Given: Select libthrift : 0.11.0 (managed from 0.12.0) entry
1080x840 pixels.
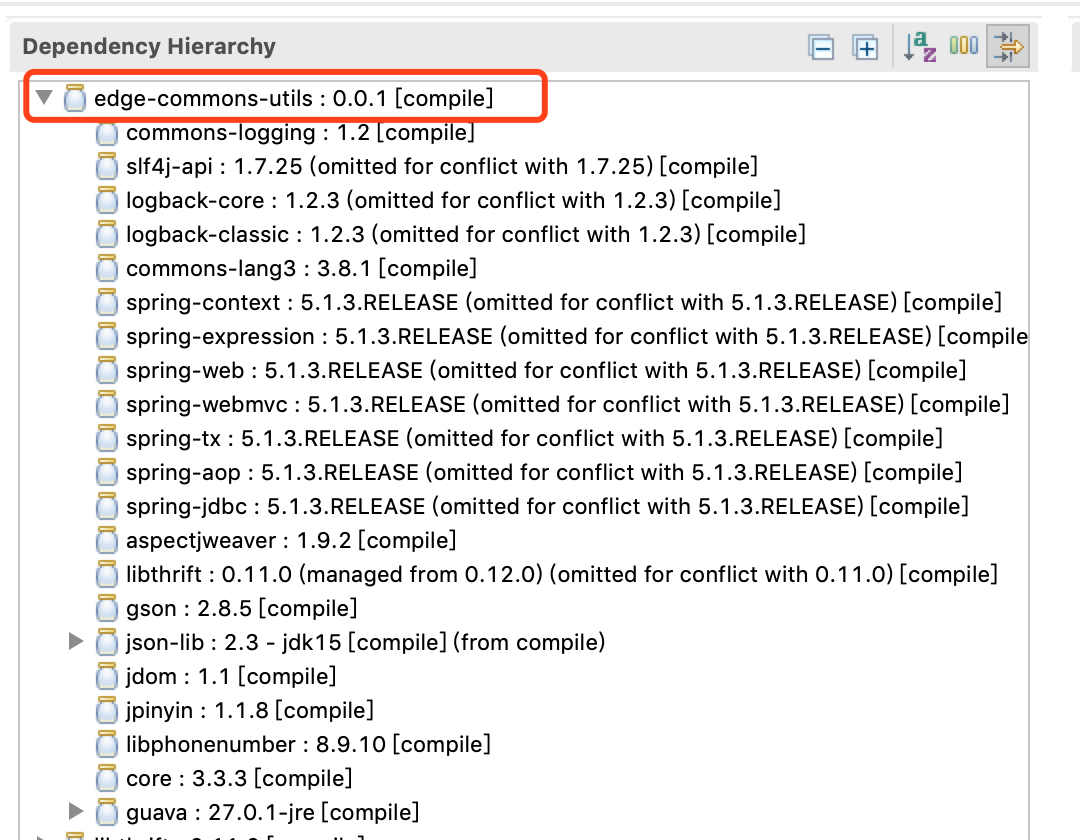Looking at the screenshot, I should click(x=562, y=574).
